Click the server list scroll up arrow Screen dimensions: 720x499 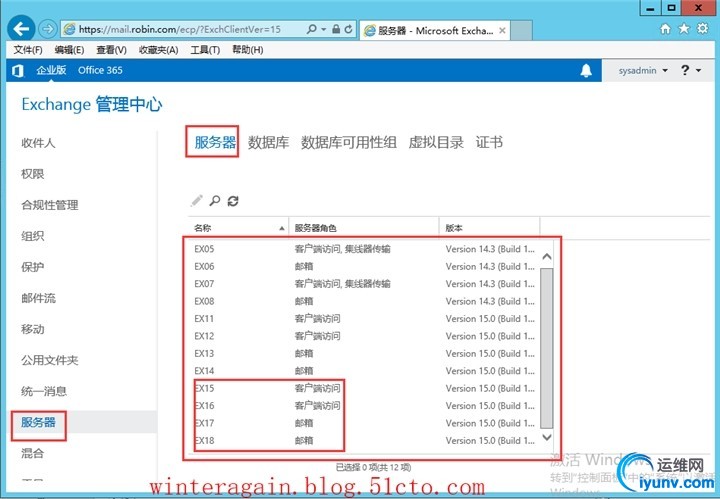546,257
